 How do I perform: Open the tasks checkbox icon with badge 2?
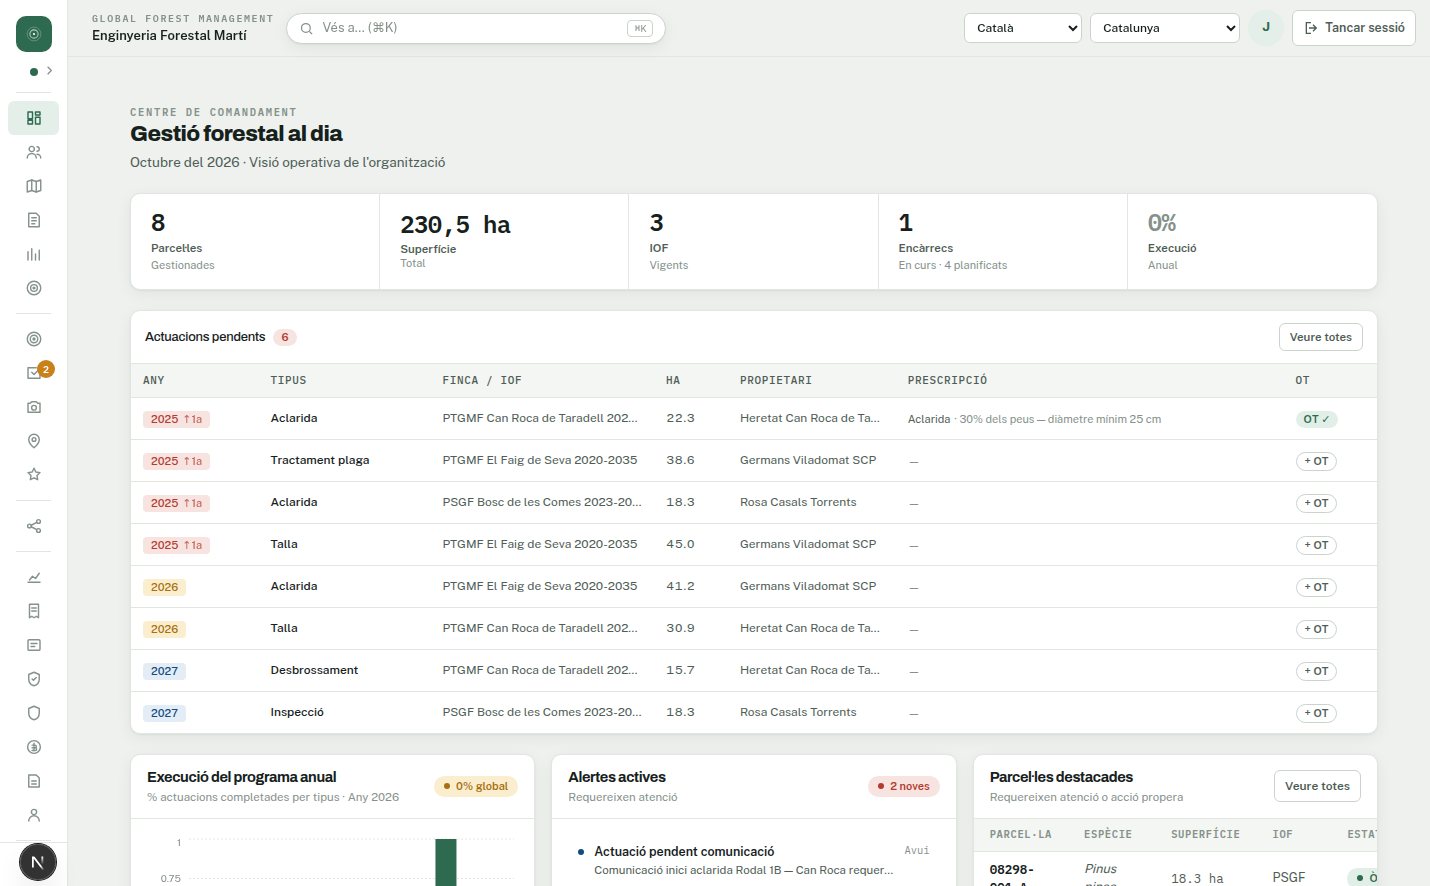click(x=34, y=373)
